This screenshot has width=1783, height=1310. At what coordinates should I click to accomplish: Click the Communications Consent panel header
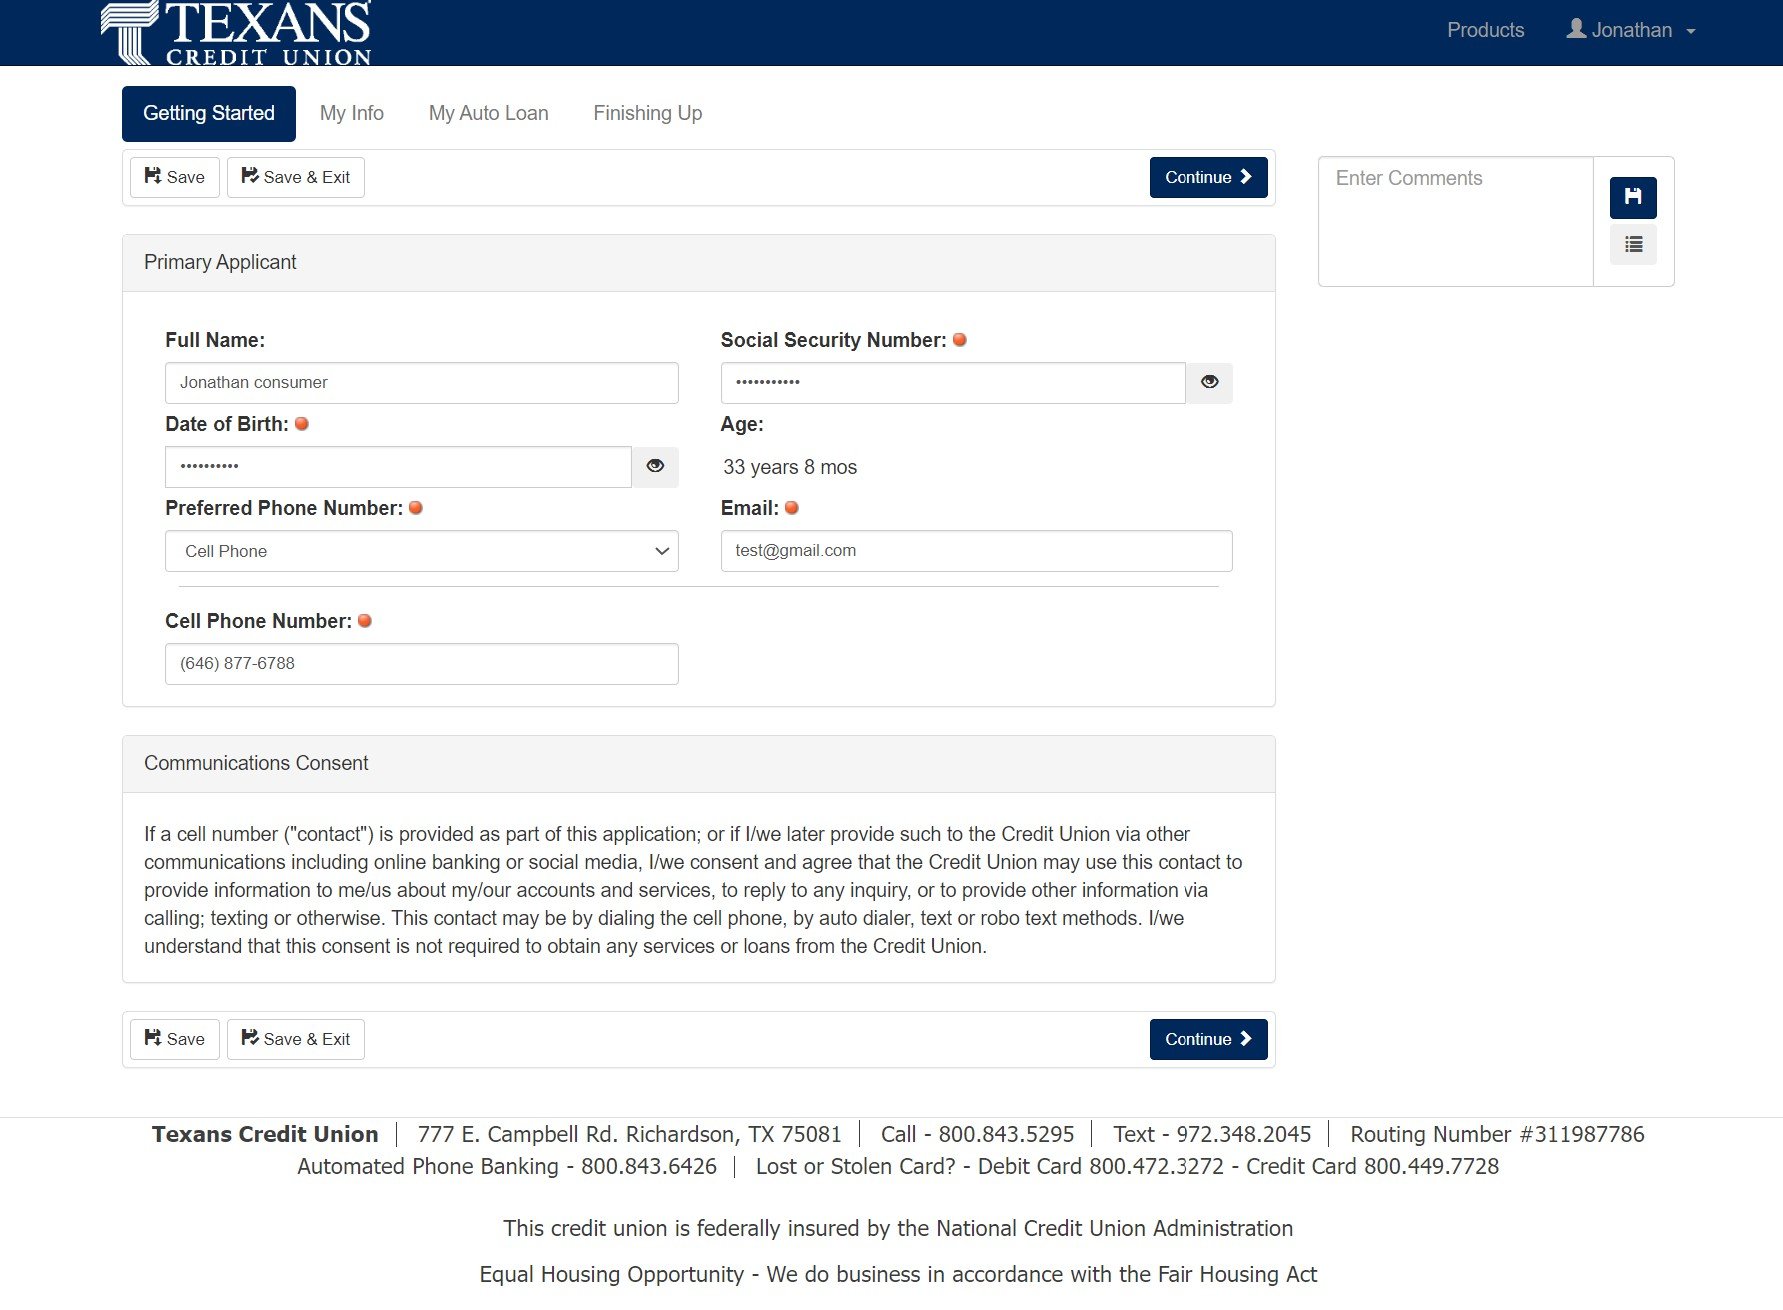(x=699, y=764)
